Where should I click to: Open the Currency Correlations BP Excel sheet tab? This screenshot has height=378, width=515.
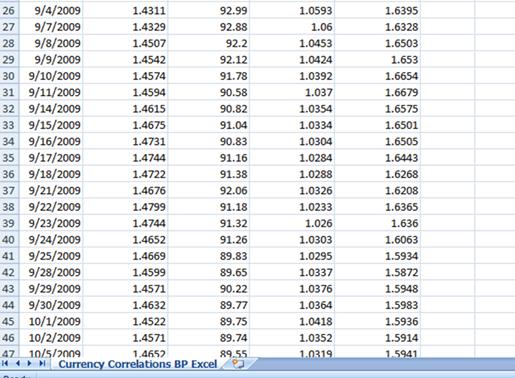click(x=138, y=364)
